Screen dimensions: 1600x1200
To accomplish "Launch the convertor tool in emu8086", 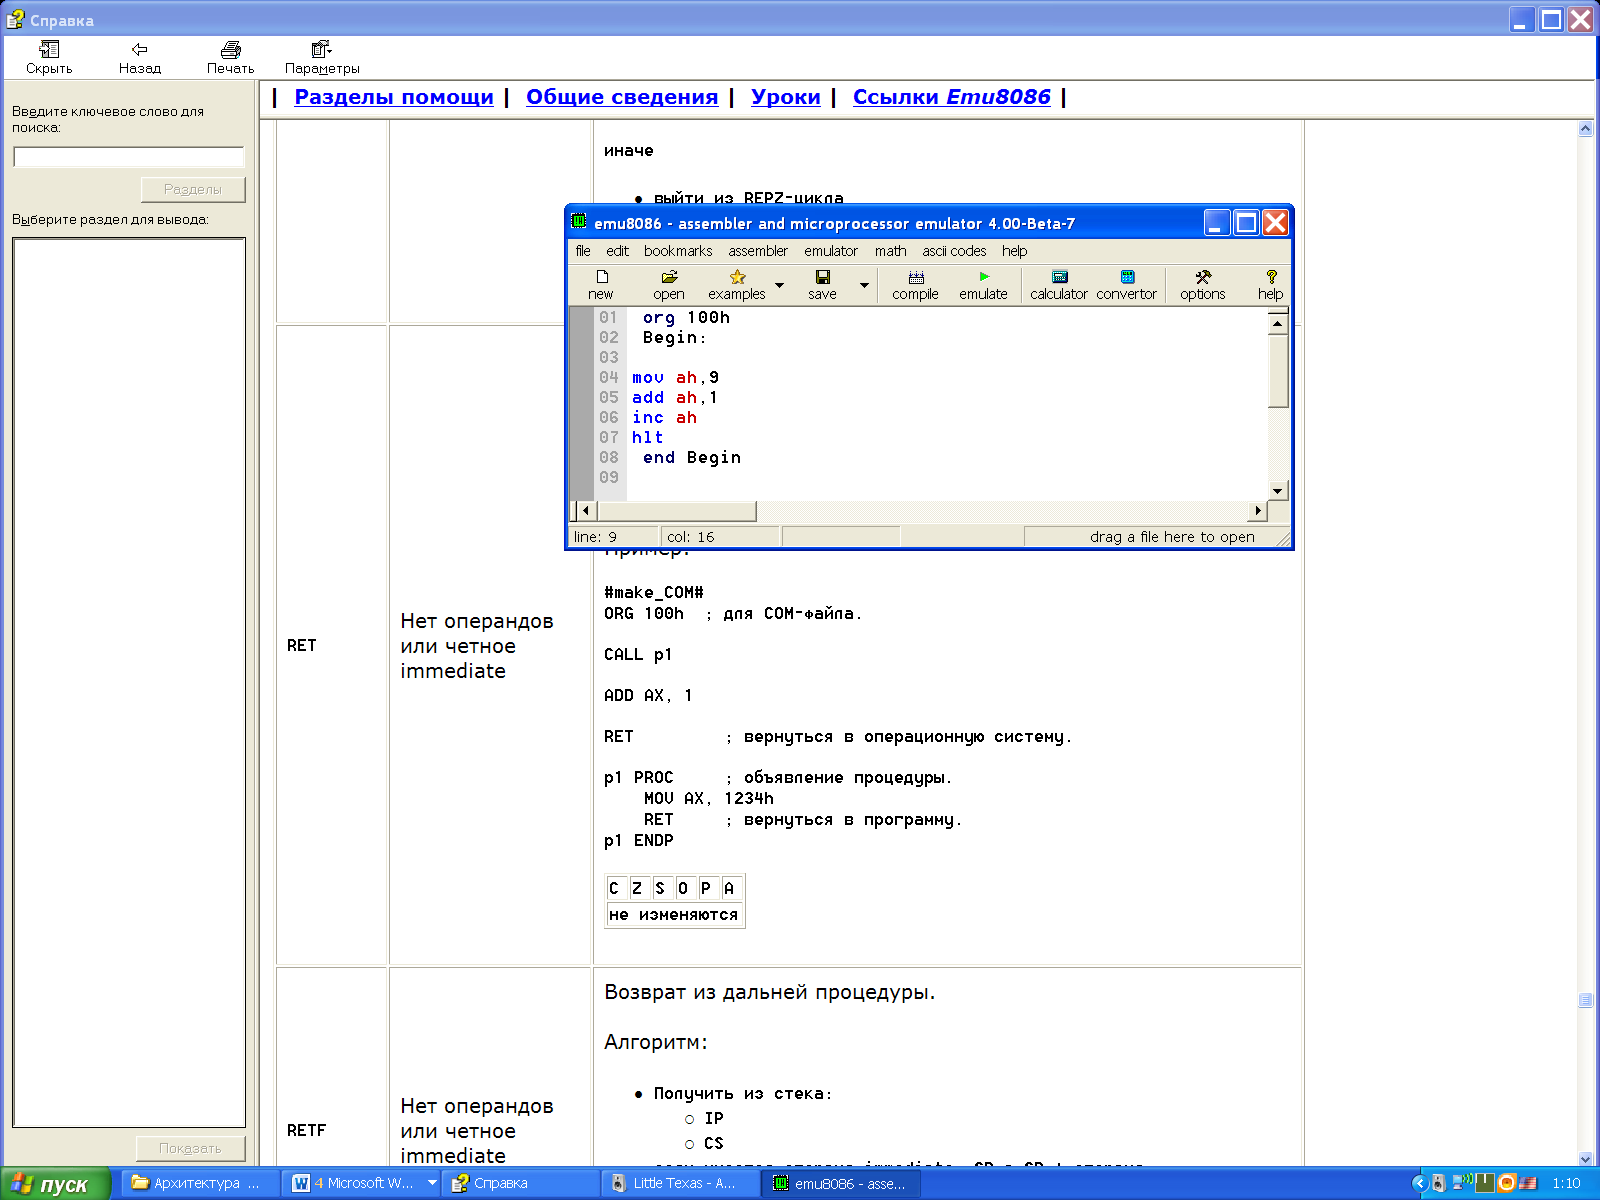I will (x=1127, y=284).
